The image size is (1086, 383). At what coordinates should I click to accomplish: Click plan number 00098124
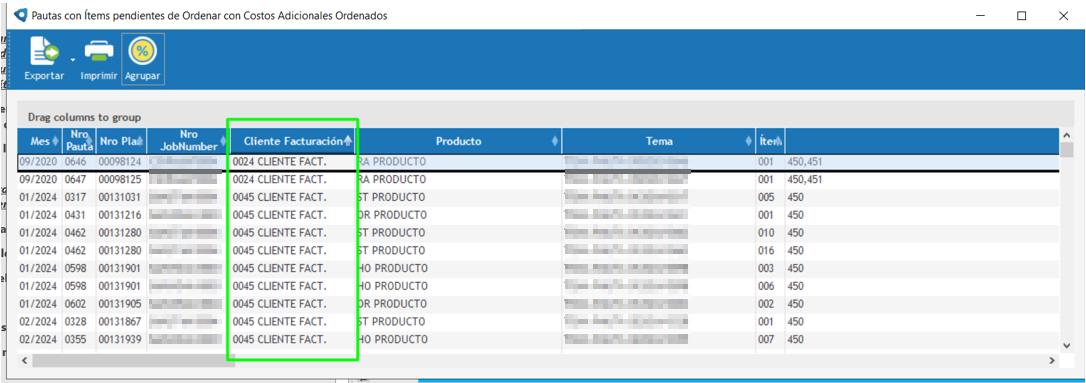(119, 161)
